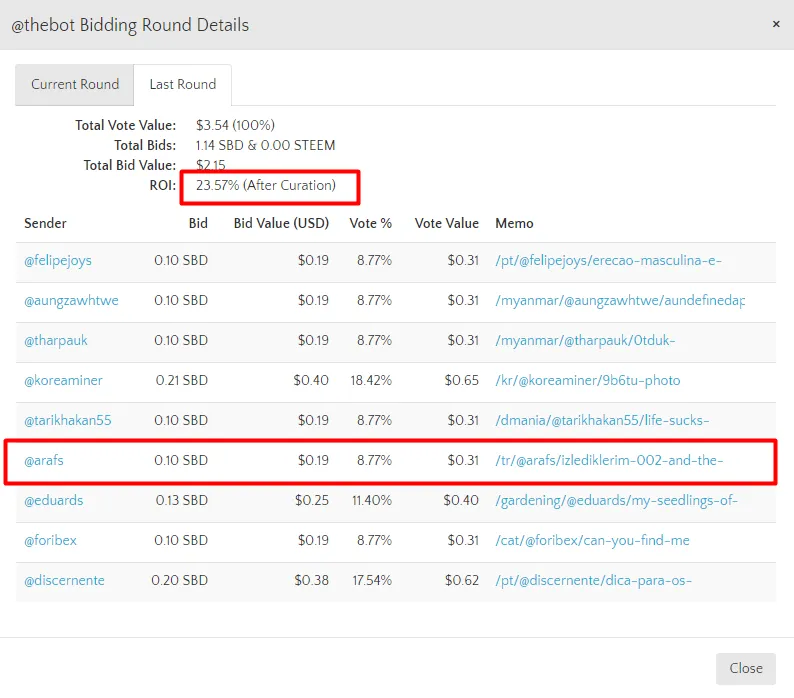Visit the gardening my-seedlings memo link
The height and width of the screenshot is (698, 794).
coord(616,500)
